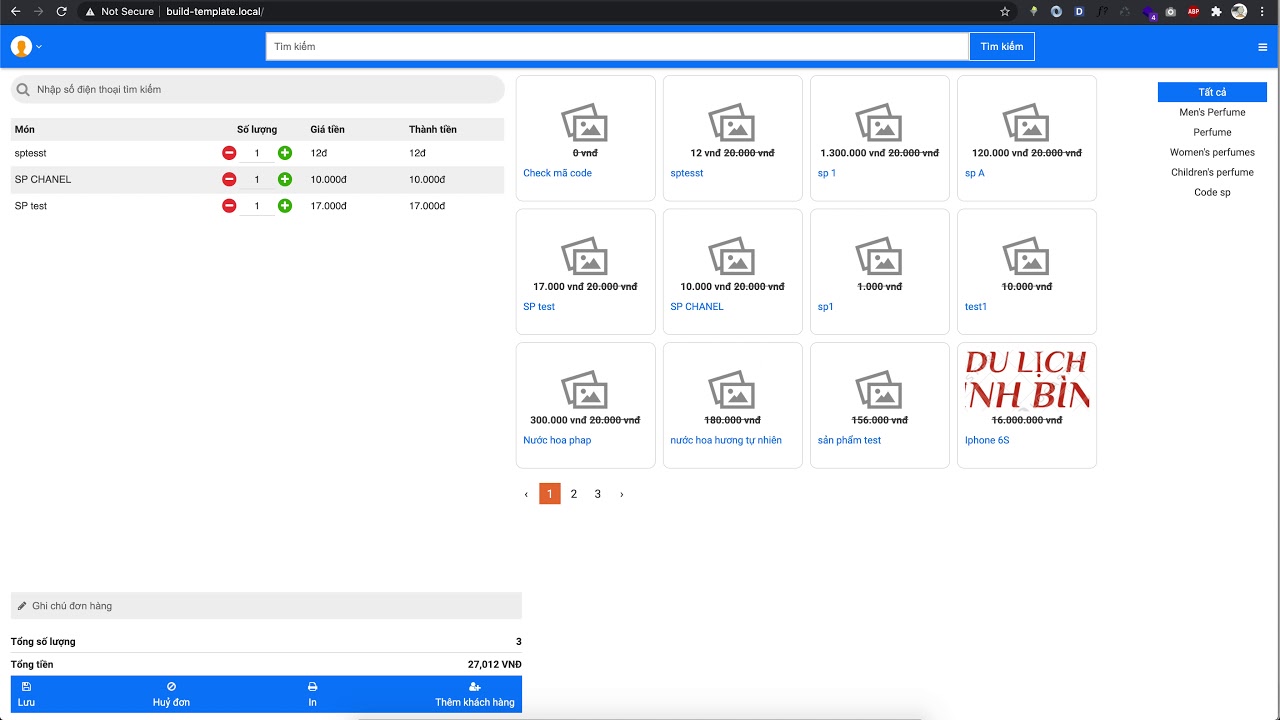Click the quantity field for sptesst

(257, 153)
